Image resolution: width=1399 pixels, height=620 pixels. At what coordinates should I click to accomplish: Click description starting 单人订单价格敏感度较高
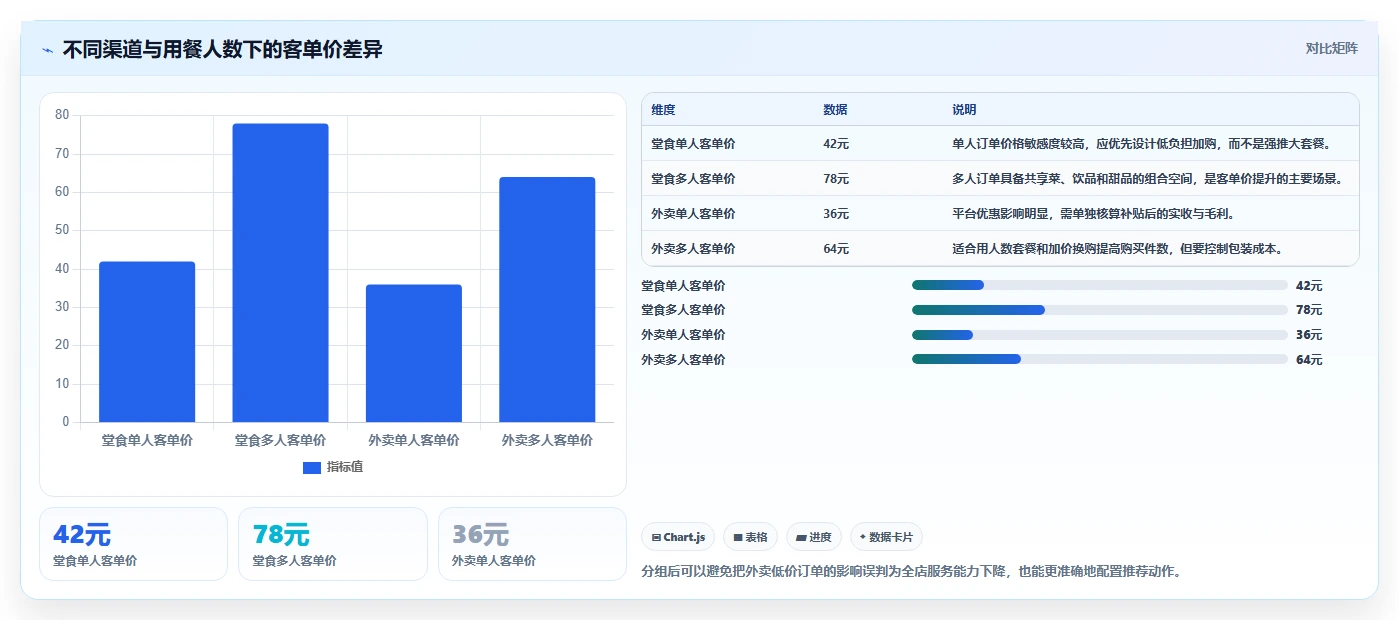coord(1142,144)
